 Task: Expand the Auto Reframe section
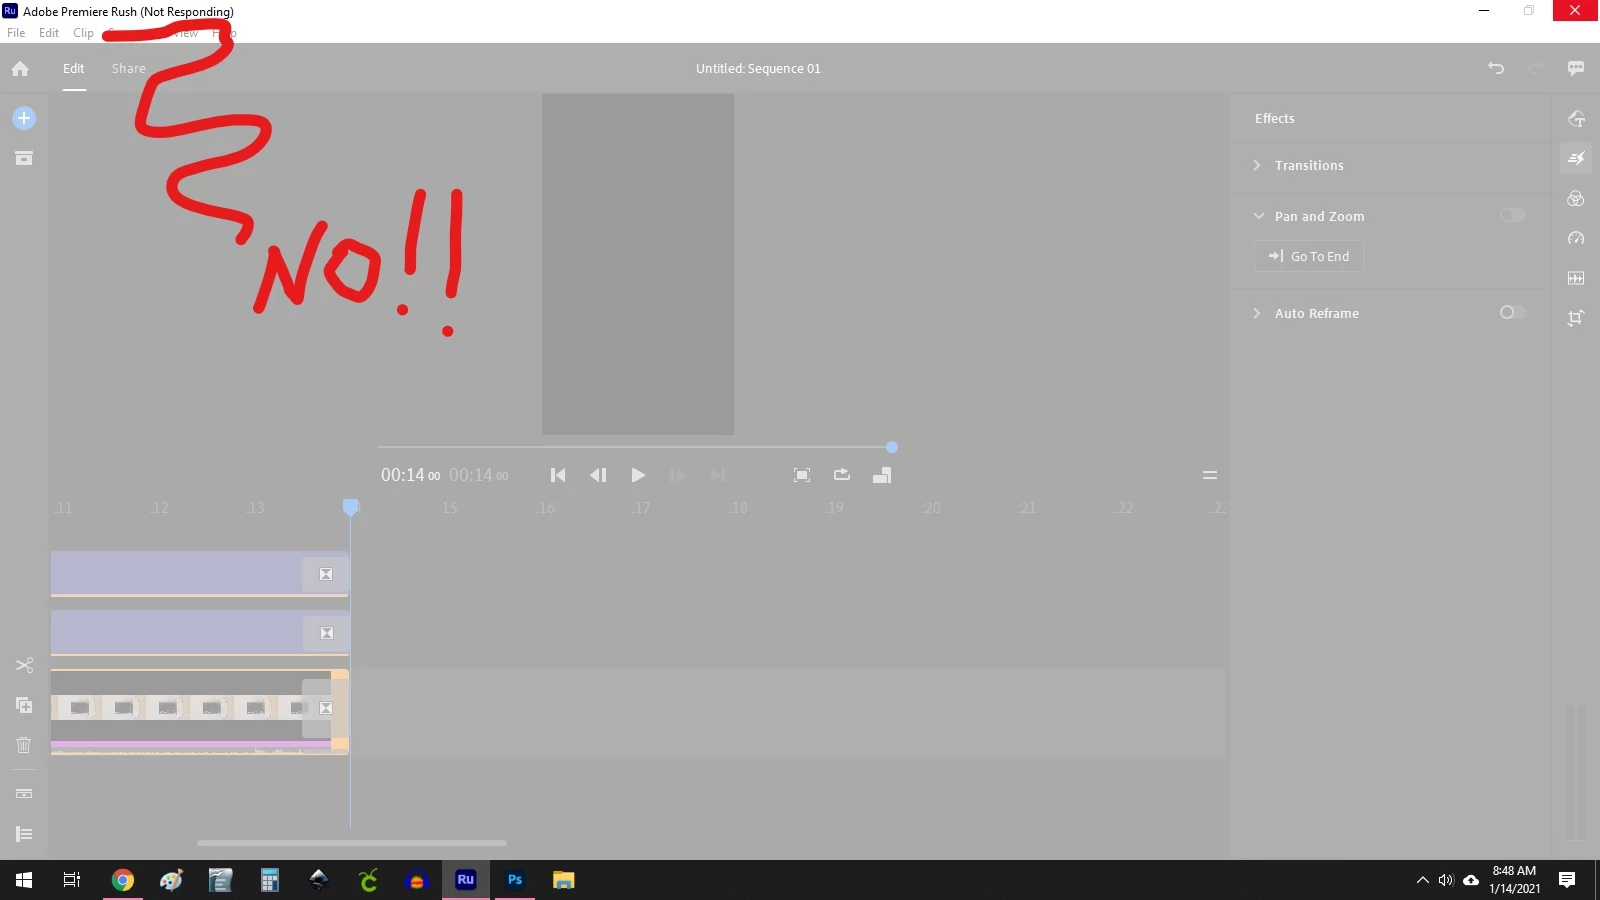click(1257, 313)
